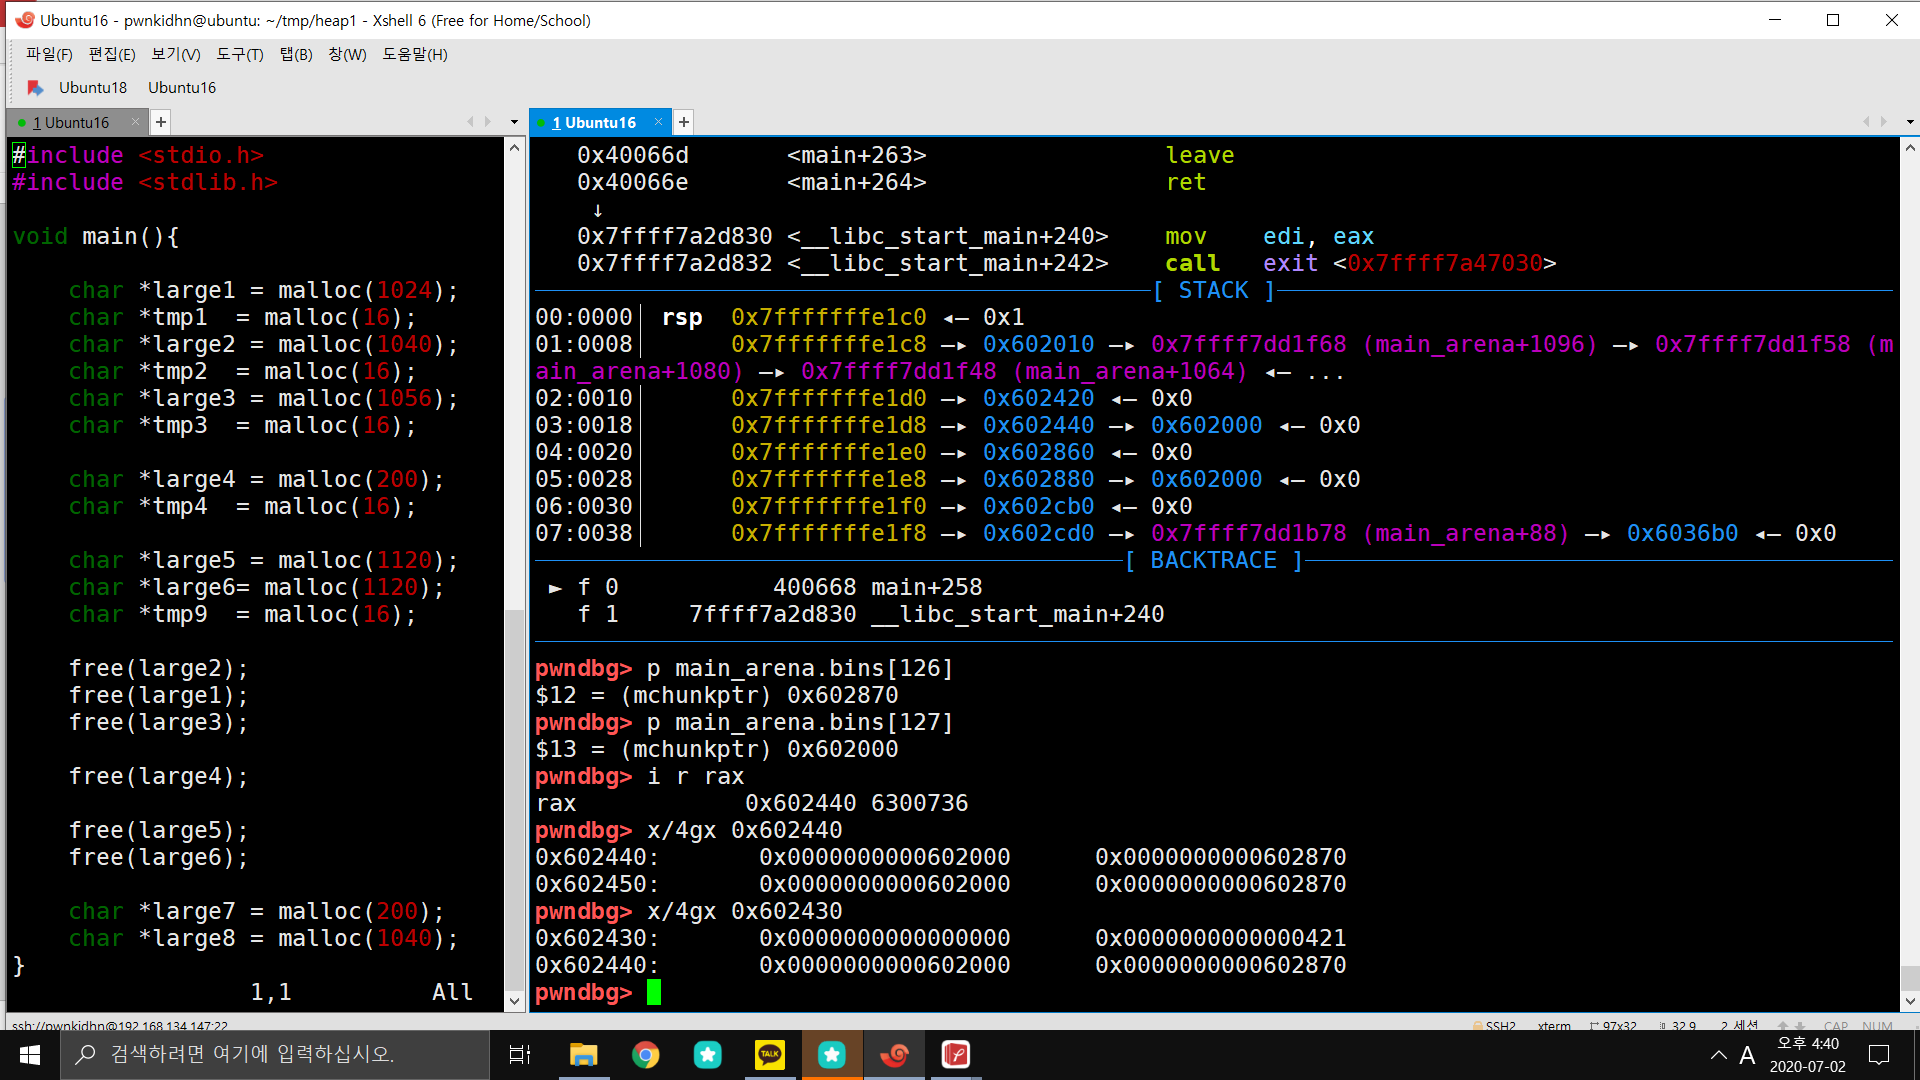
Task: Click the Windows taskbar search box
Action: [x=275, y=1055]
